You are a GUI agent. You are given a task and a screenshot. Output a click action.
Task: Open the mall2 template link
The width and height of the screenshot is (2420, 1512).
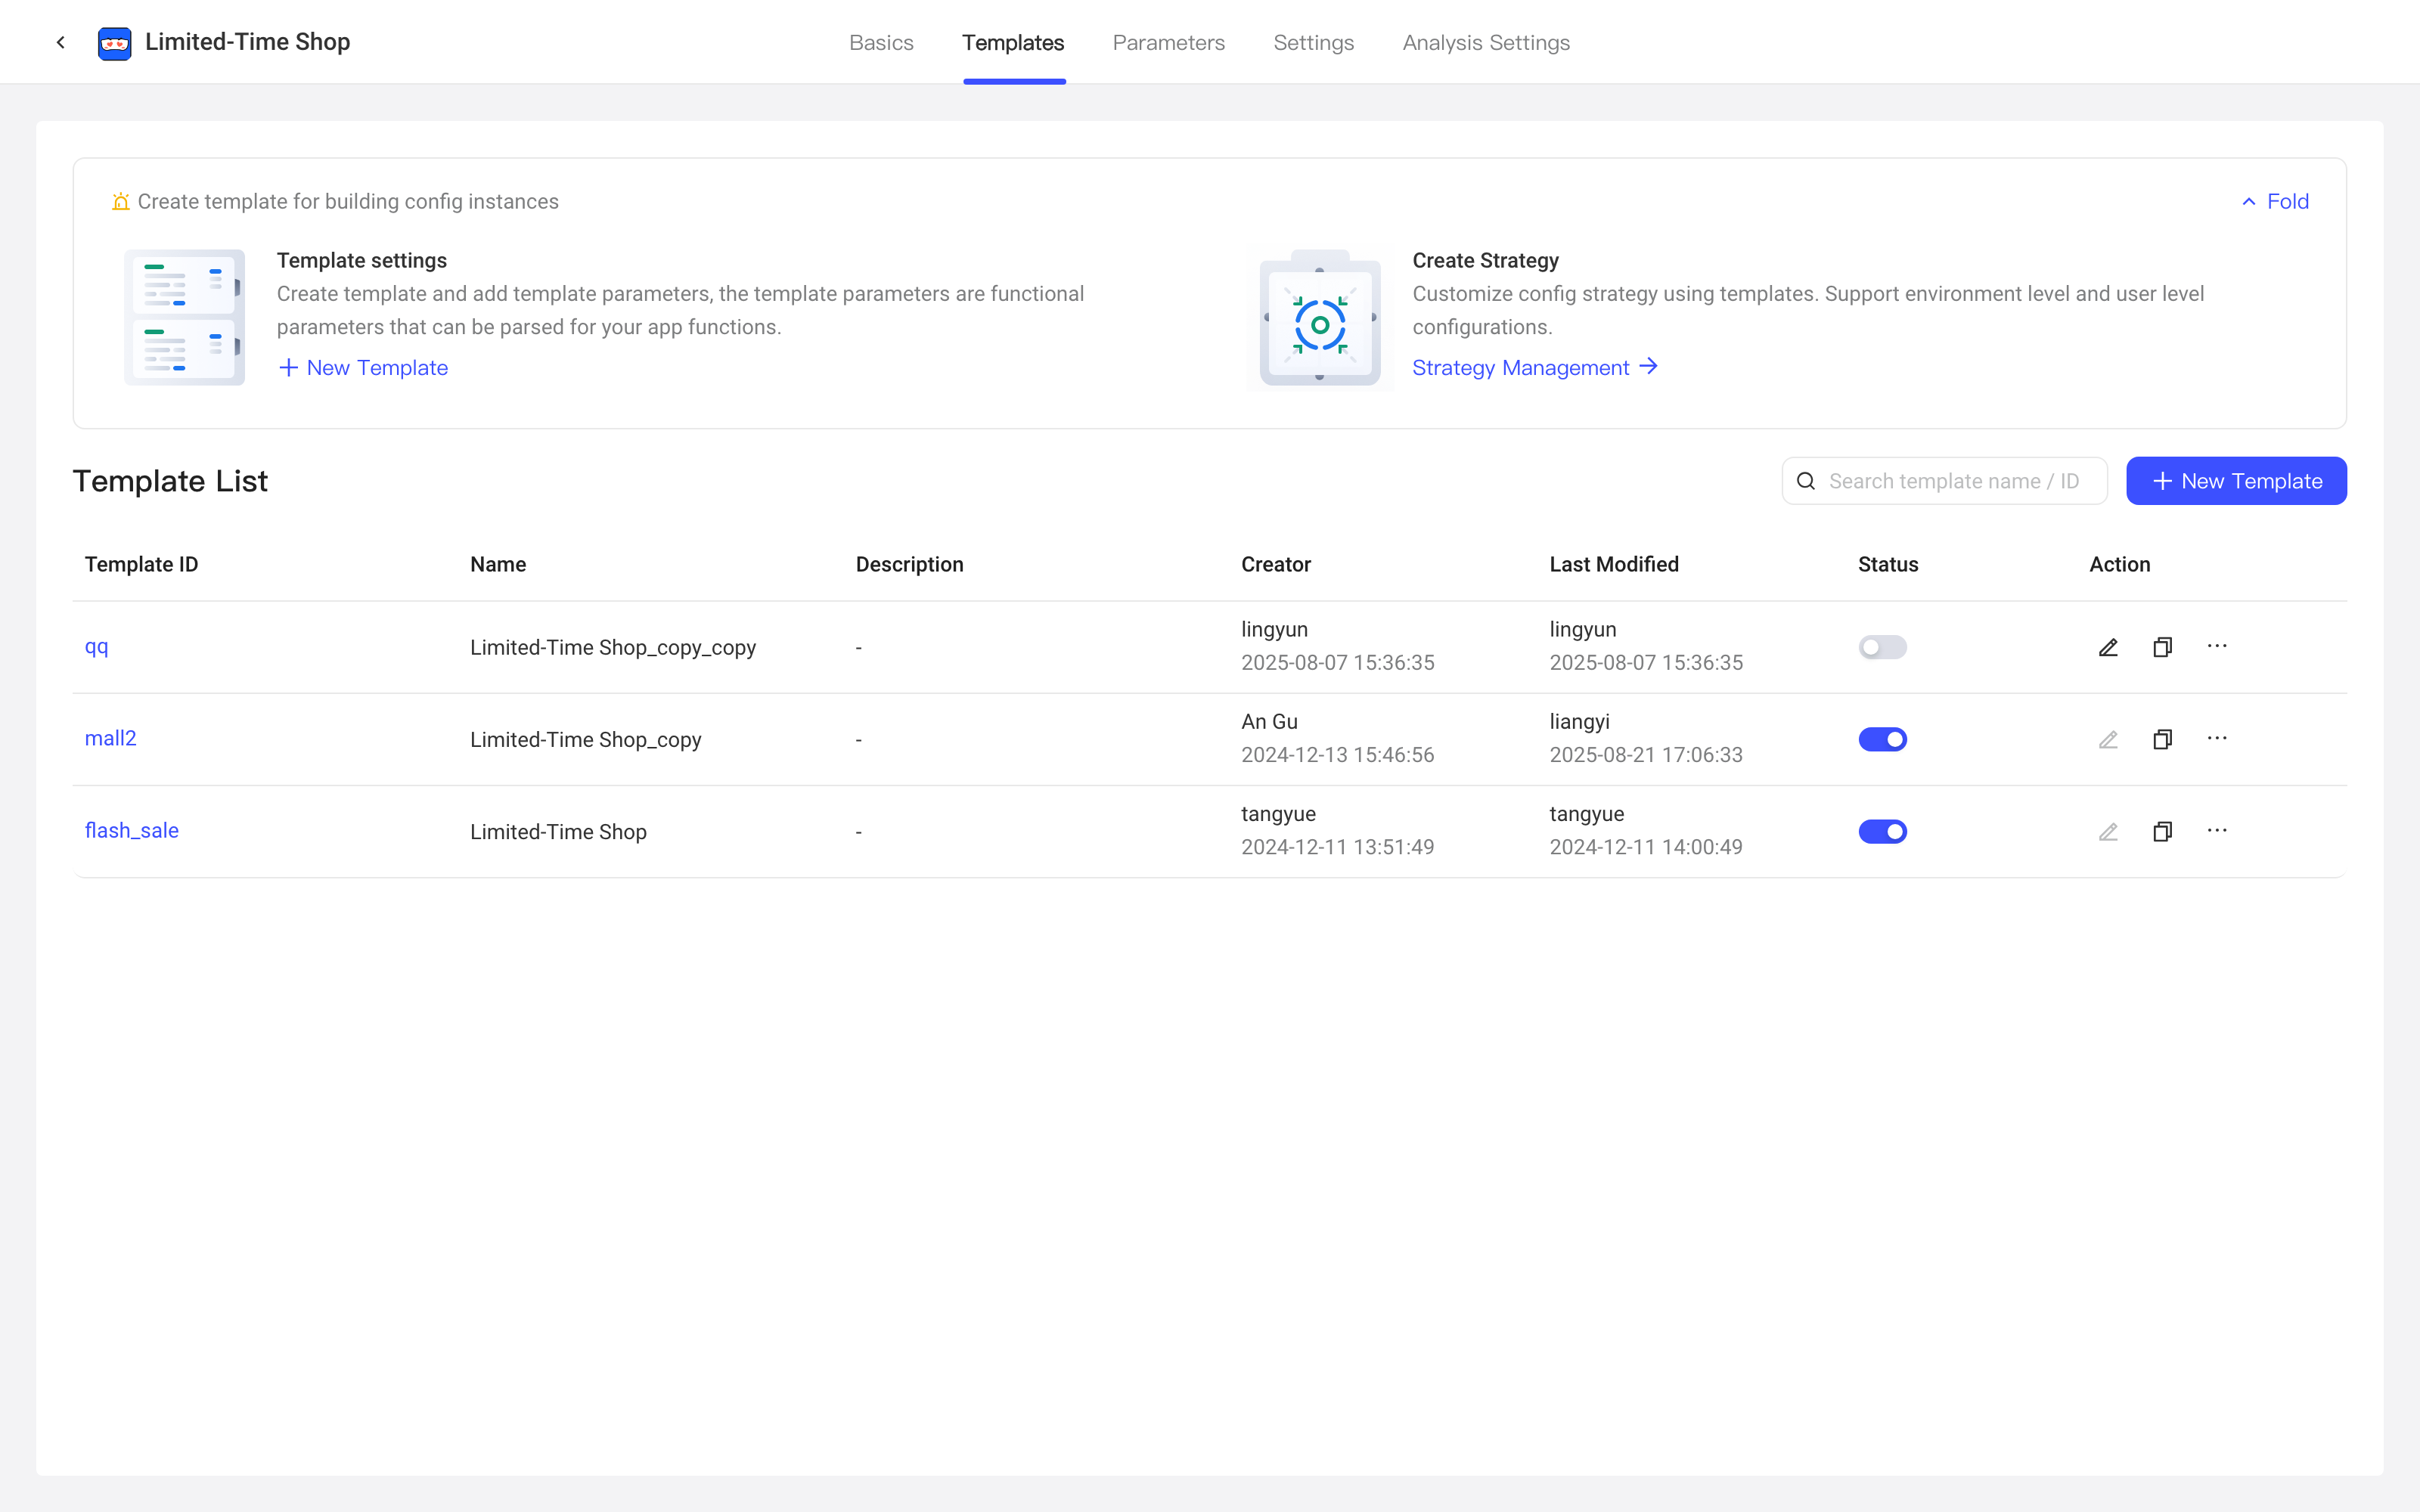[110, 738]
